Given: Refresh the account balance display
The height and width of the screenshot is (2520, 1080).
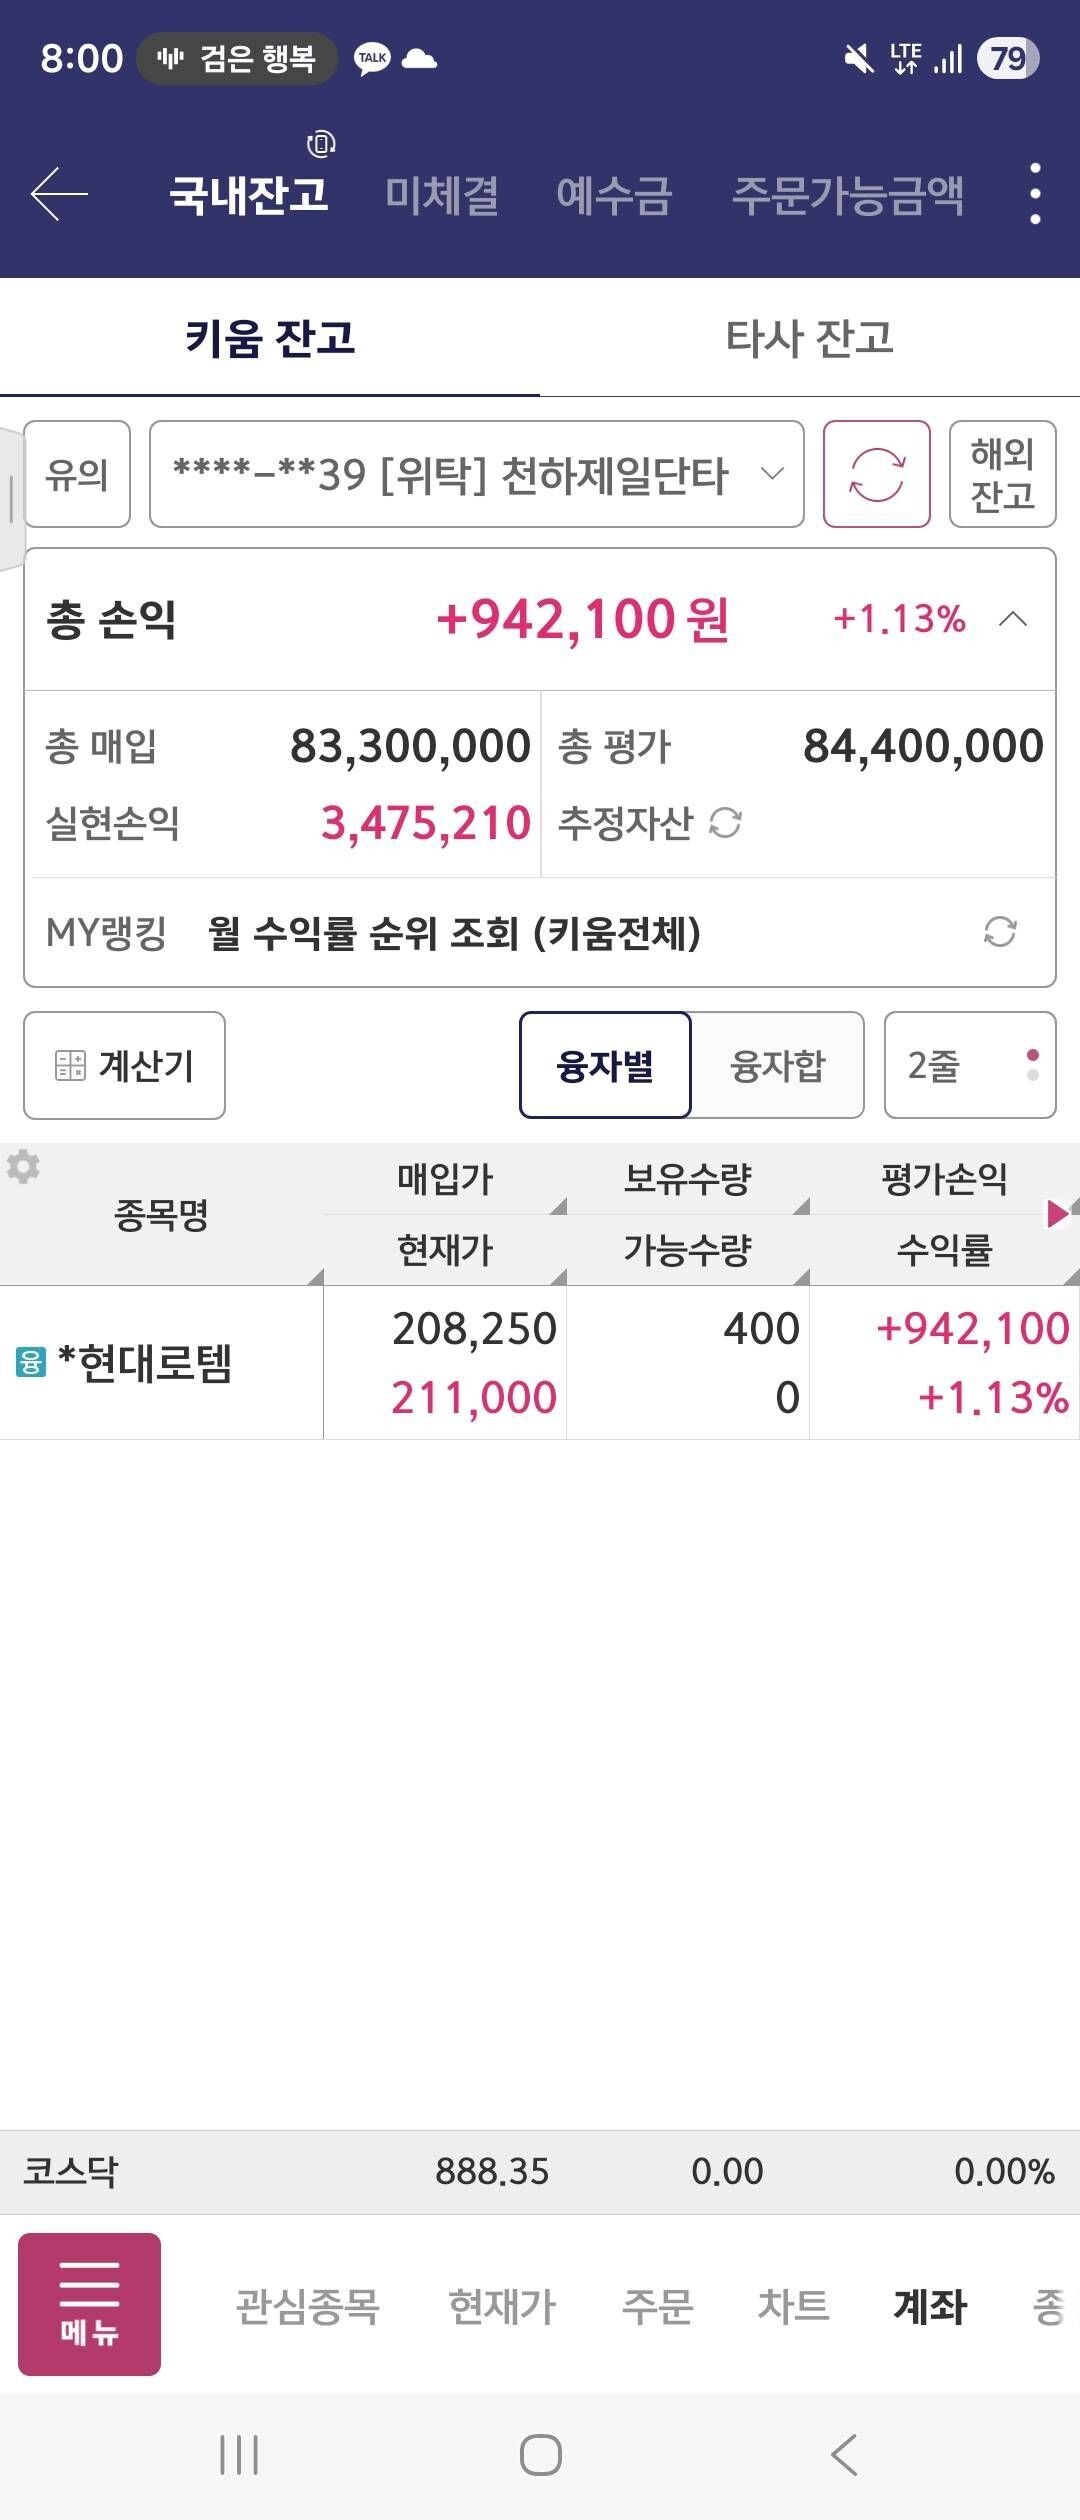Looking at the screenshot, I should click(878, 474).
